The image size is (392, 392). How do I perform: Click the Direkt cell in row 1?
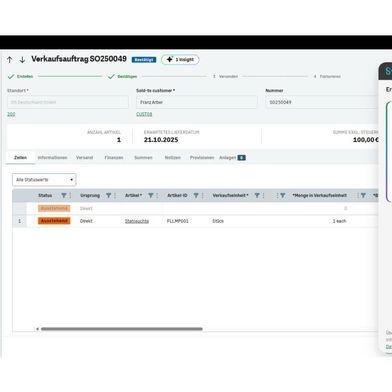86,221
